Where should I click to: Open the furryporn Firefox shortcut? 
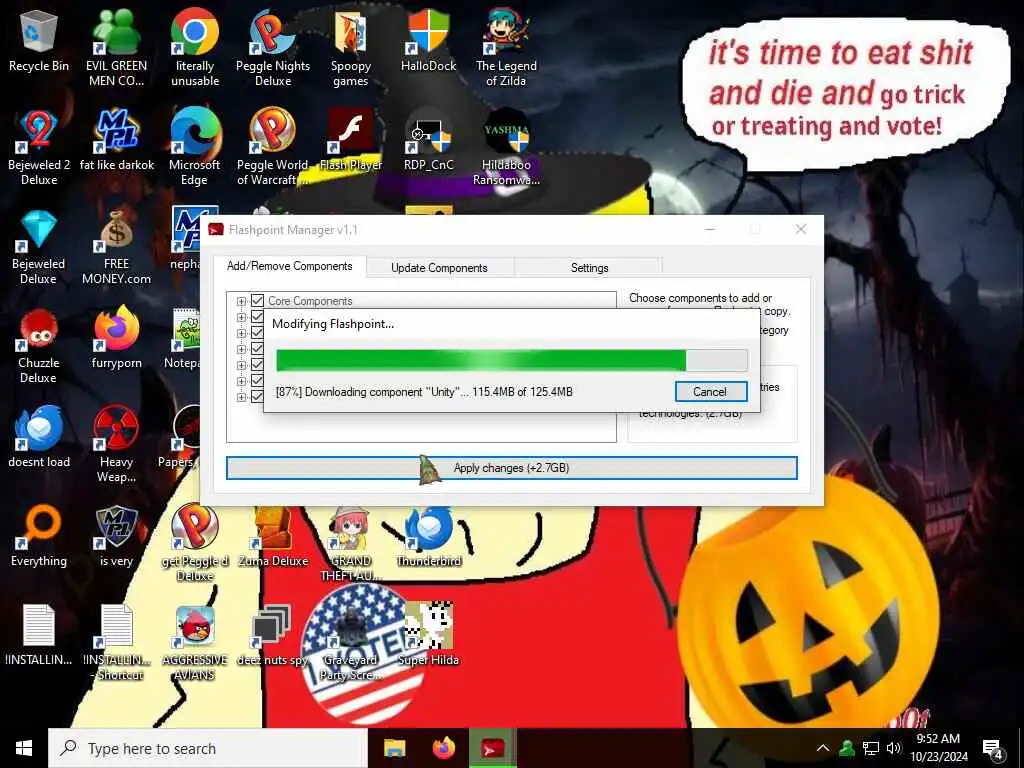click(116, 339)
